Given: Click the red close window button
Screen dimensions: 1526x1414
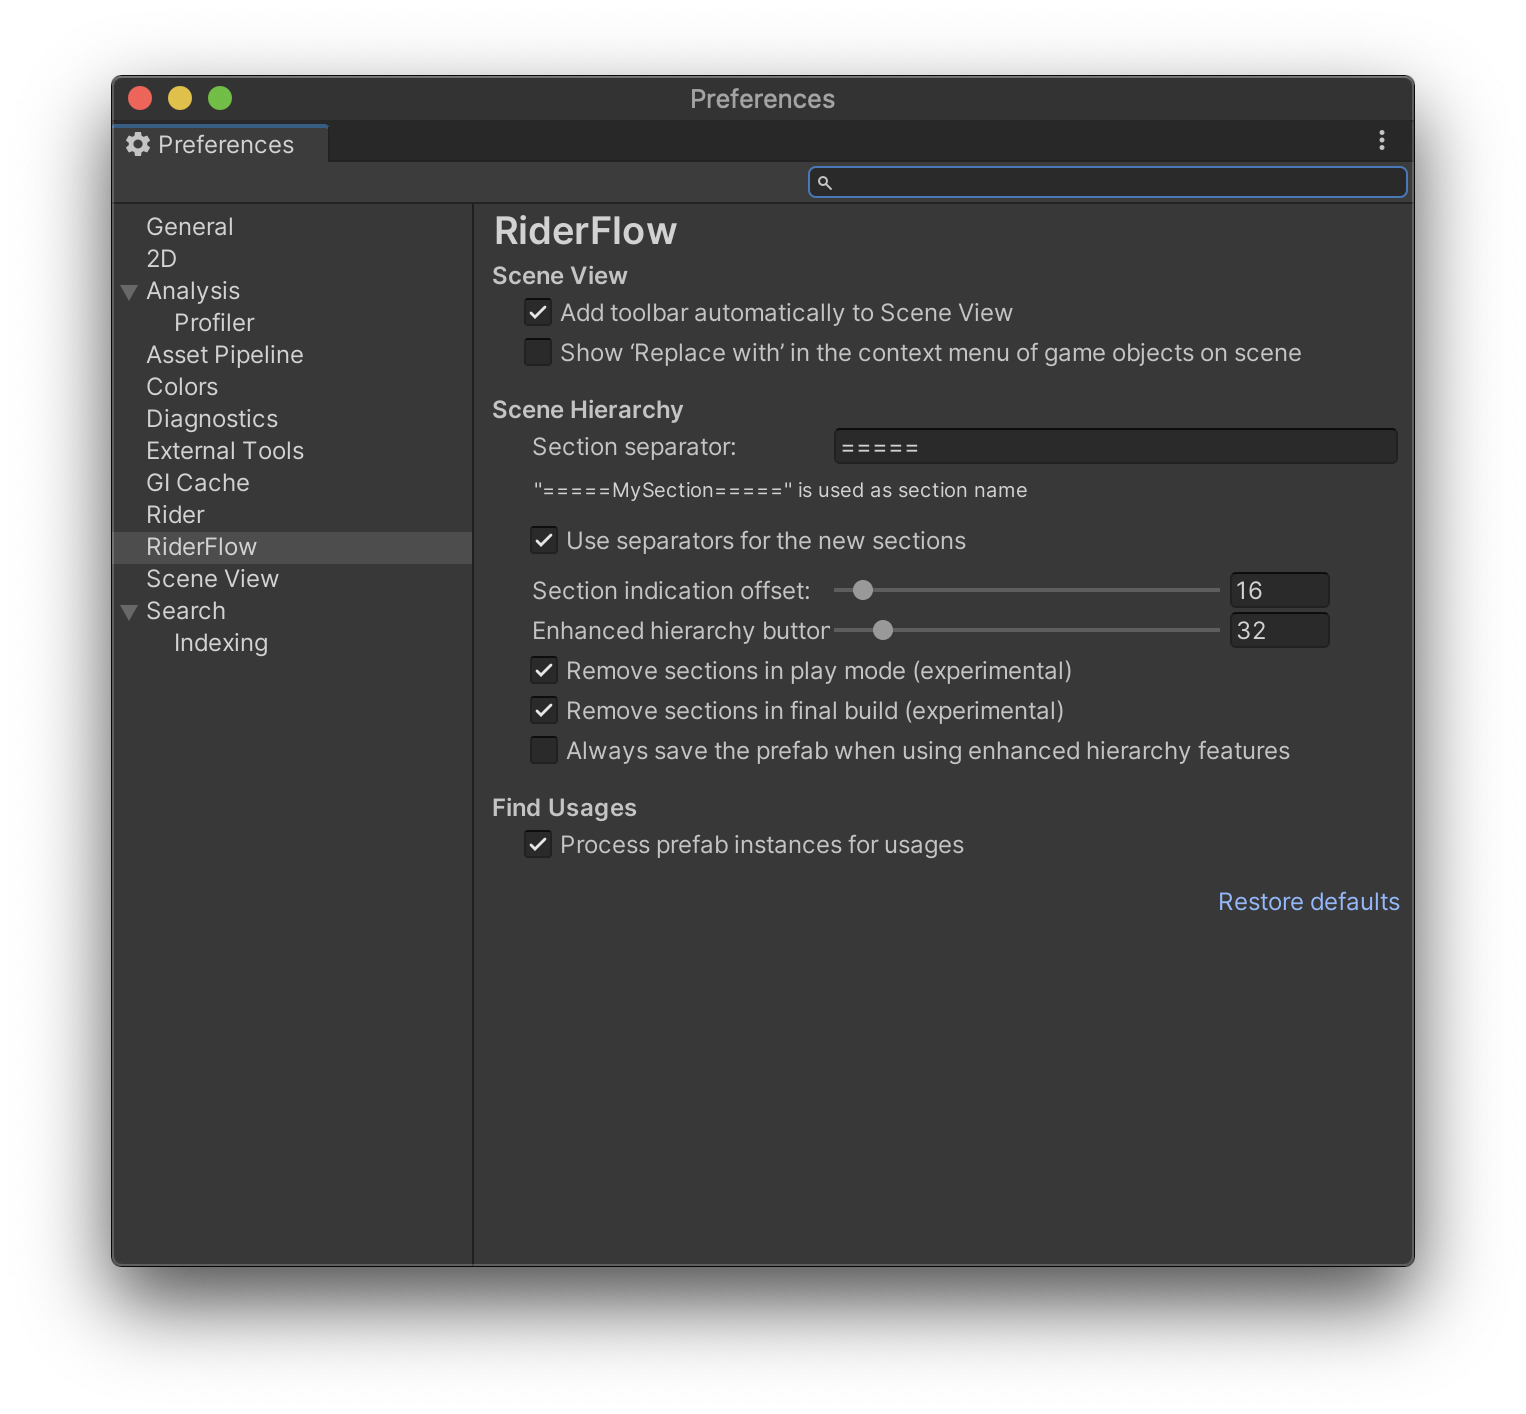Looking at the screenshot, I should pos(140,98).
